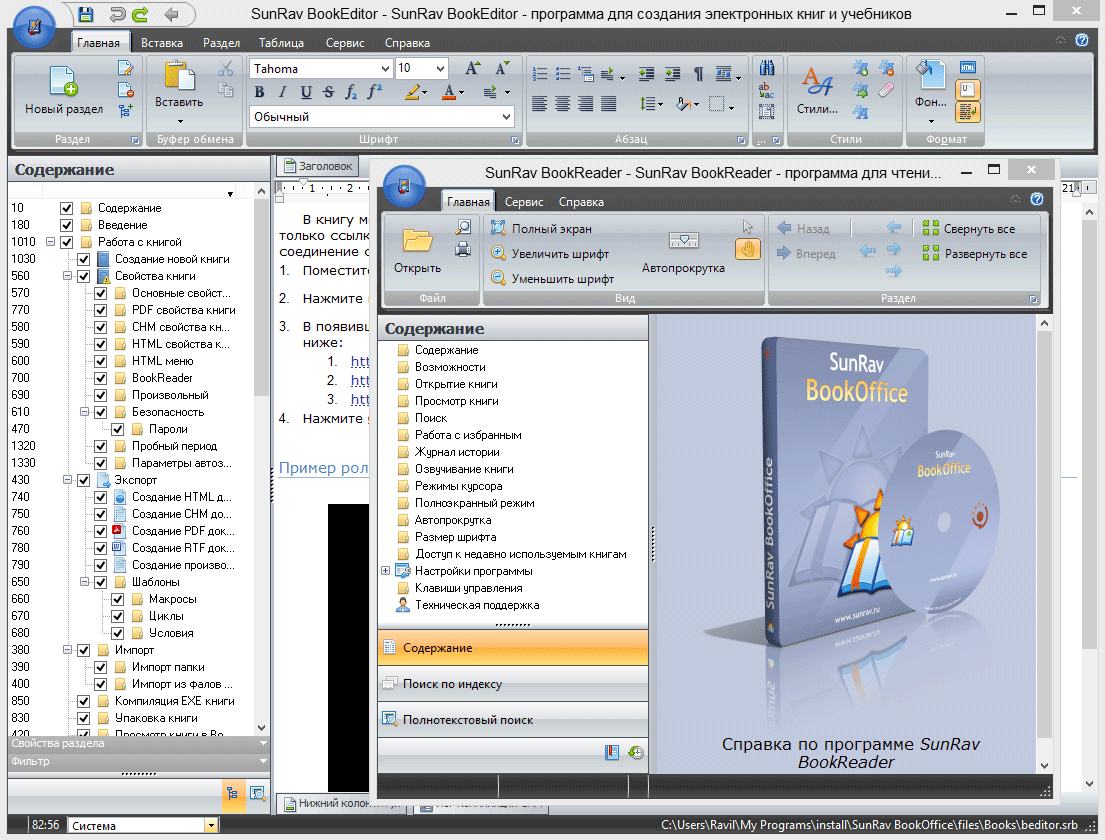Click the eraser clear-style icon
This screenshot has height=840, width=1105.
coord(887,89)
